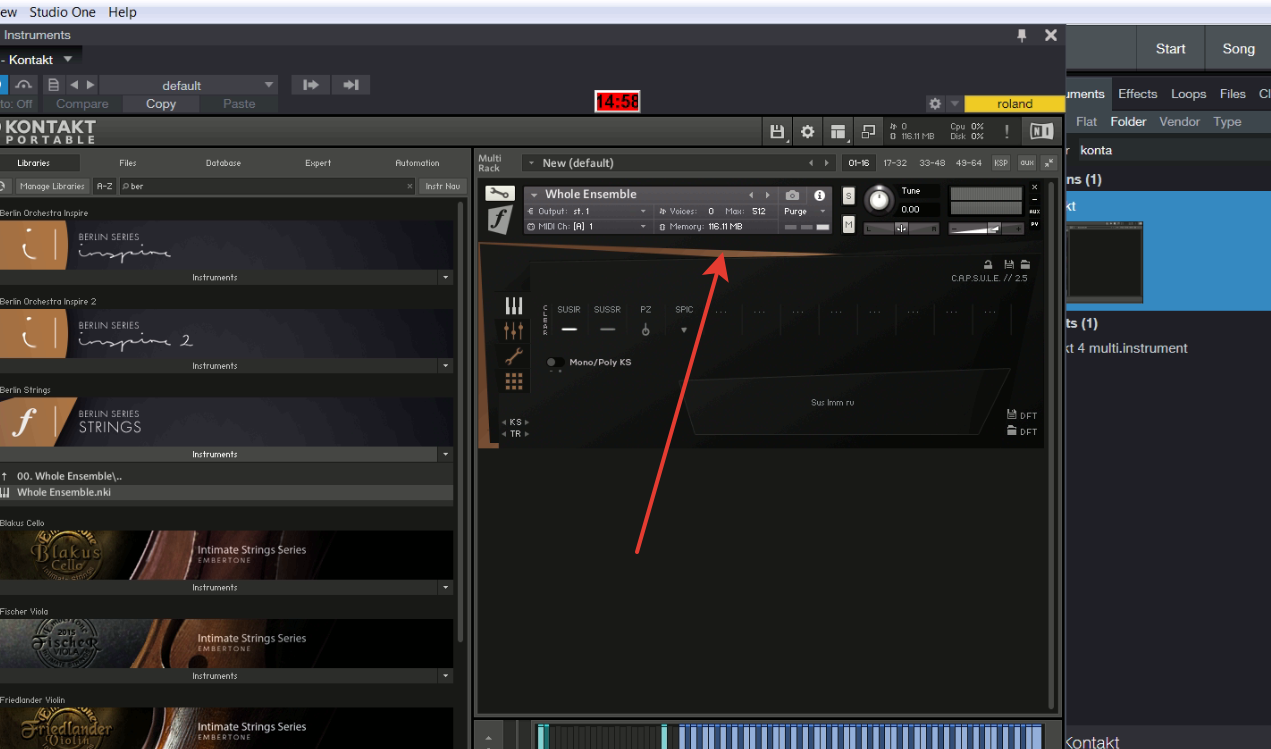Toggle the KSP script button
This screenshot has height=749, width=1271.
tap(1001, 163)
